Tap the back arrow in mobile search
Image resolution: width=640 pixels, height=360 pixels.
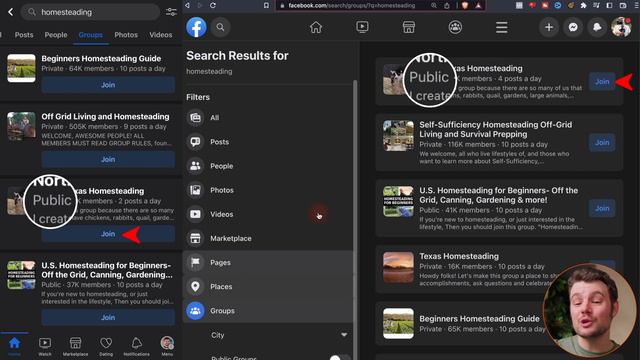11,12
